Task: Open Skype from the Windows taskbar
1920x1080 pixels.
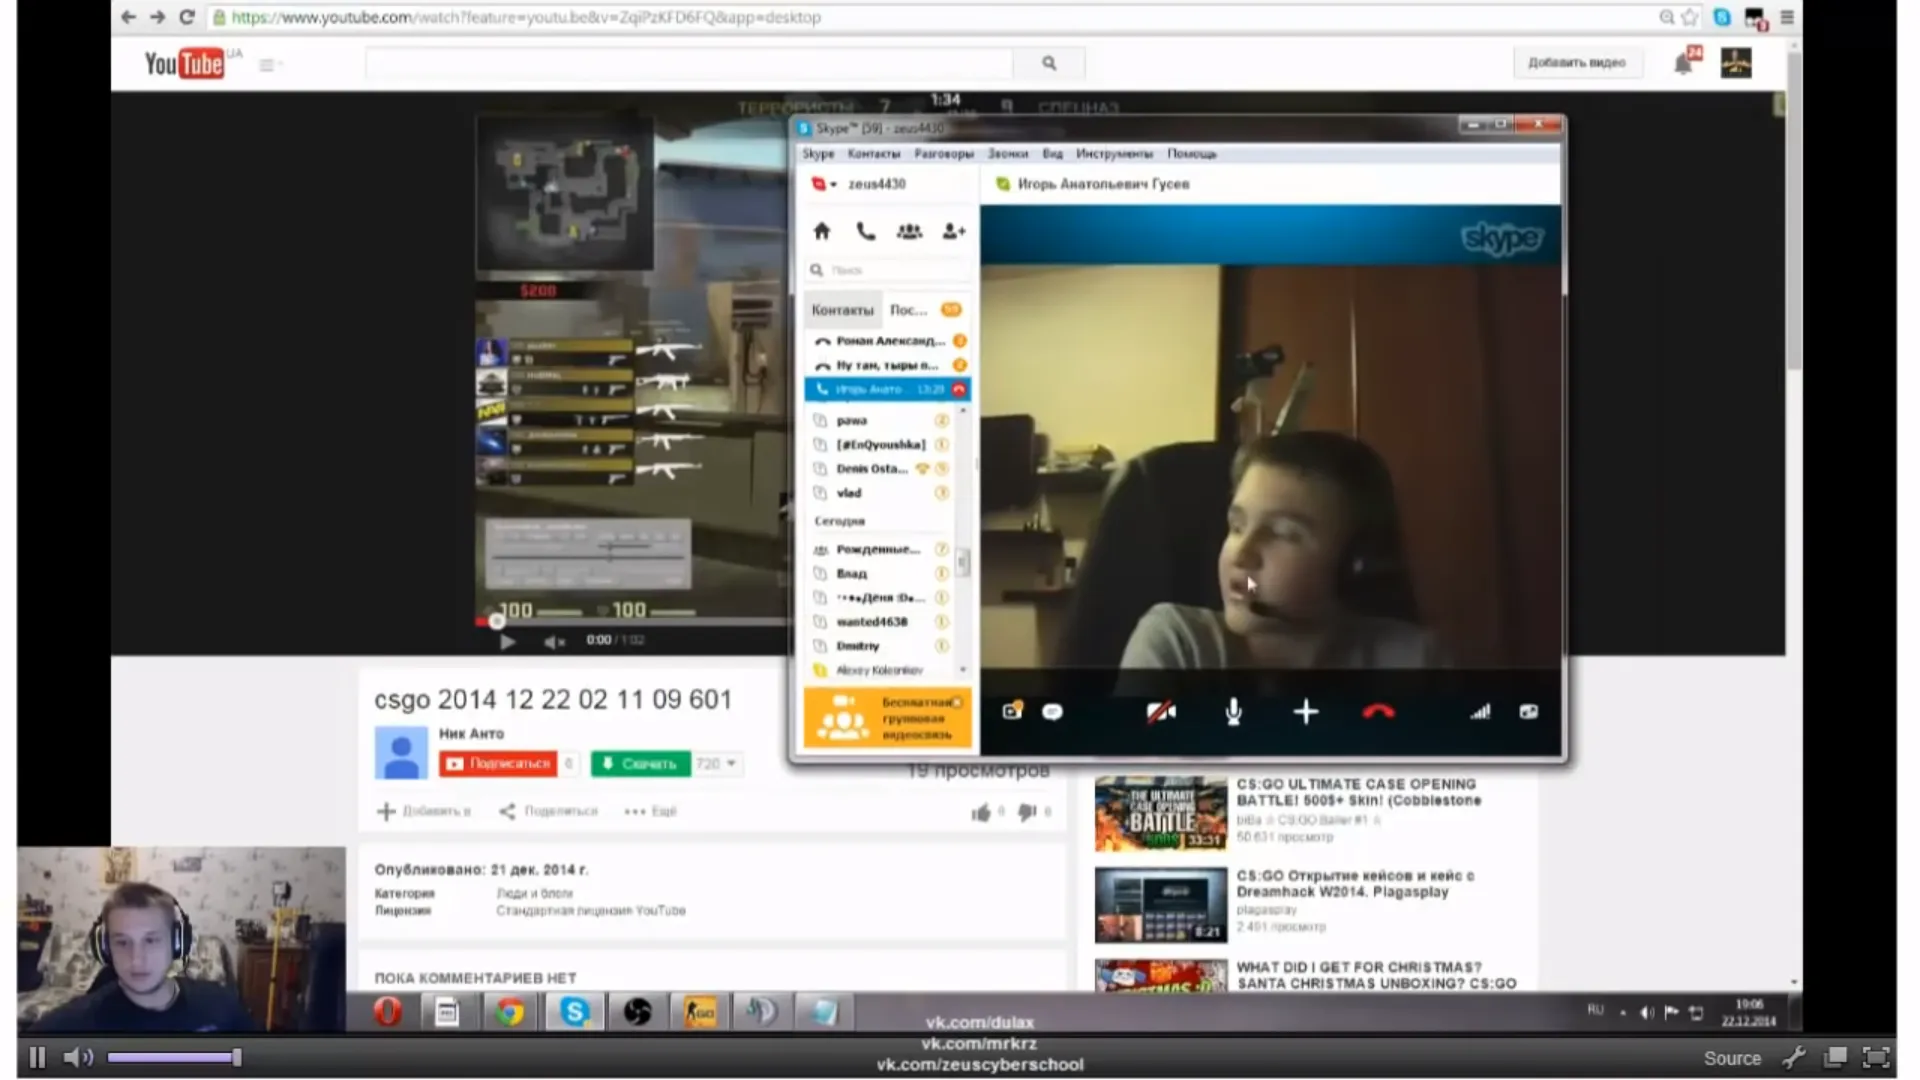Action: 574,1012
